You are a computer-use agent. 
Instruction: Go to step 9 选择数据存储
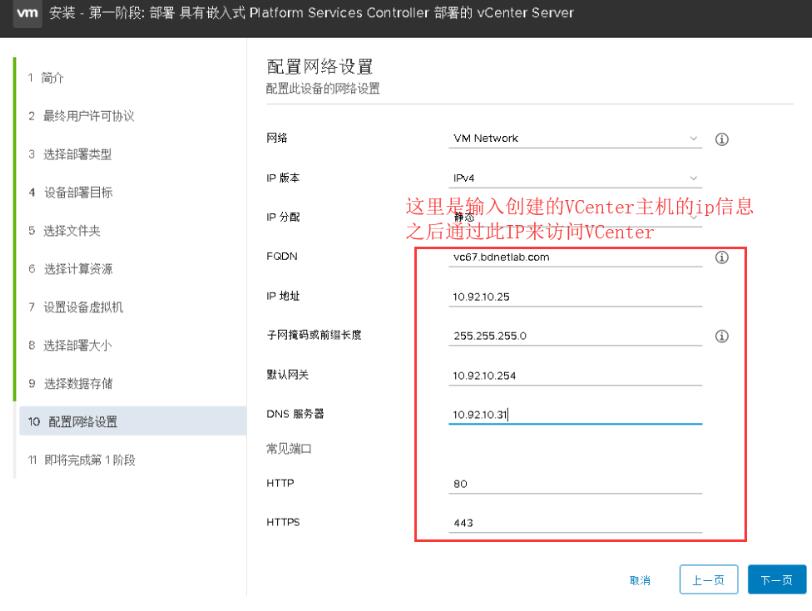pos(70,384)
